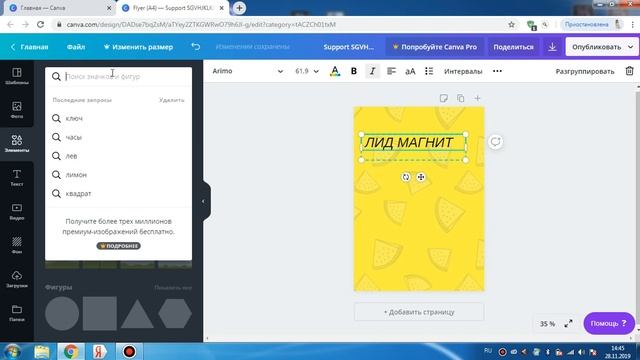Switch to the Главная — Canva browser tab
The image size is (640, 360).
59,8
